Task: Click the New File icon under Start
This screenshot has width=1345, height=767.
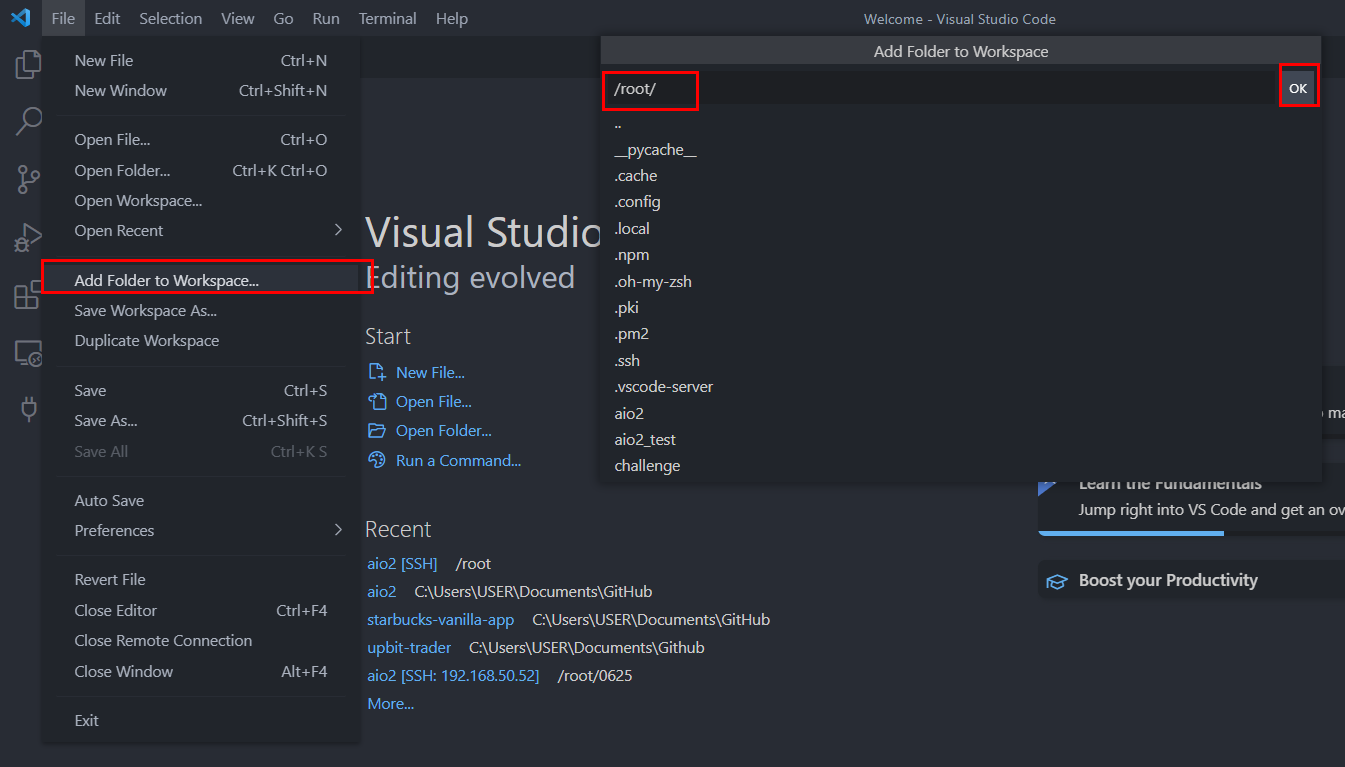Action: (377, 372)
